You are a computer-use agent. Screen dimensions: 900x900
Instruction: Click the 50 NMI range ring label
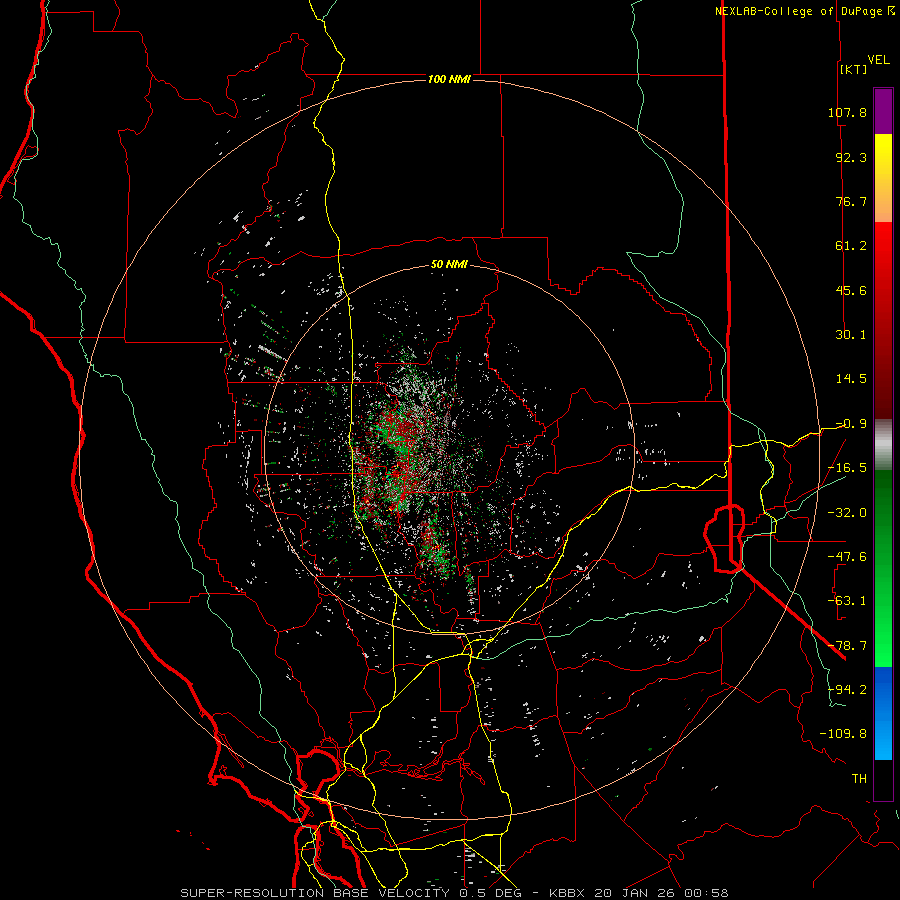click(x=449, y=265)
